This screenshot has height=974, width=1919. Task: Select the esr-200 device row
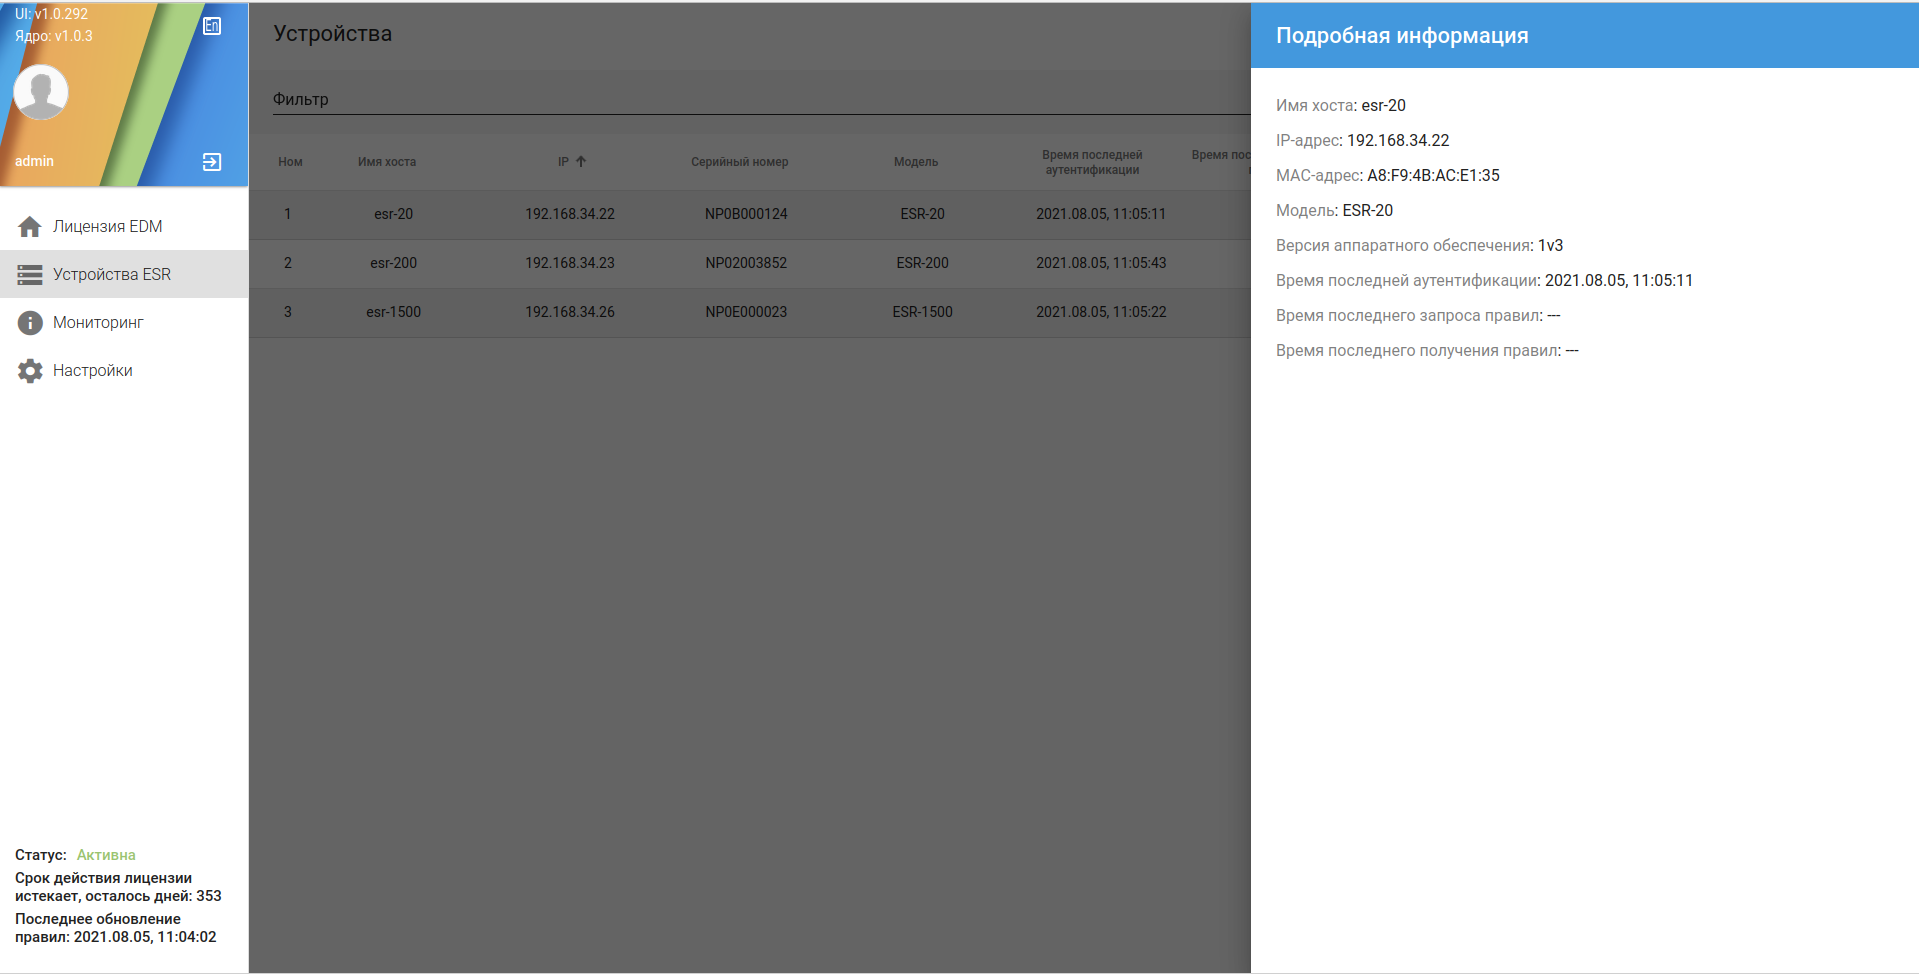(x=750, y=263)
